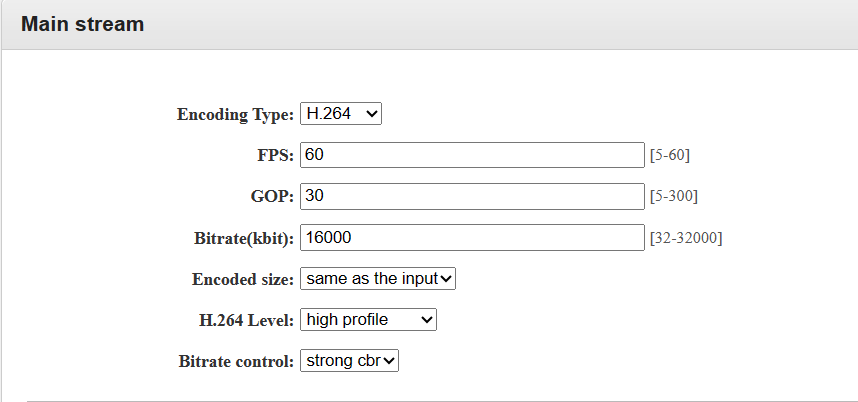
Task: Open the Encoding Type dropdown
Action: point(340,114)
